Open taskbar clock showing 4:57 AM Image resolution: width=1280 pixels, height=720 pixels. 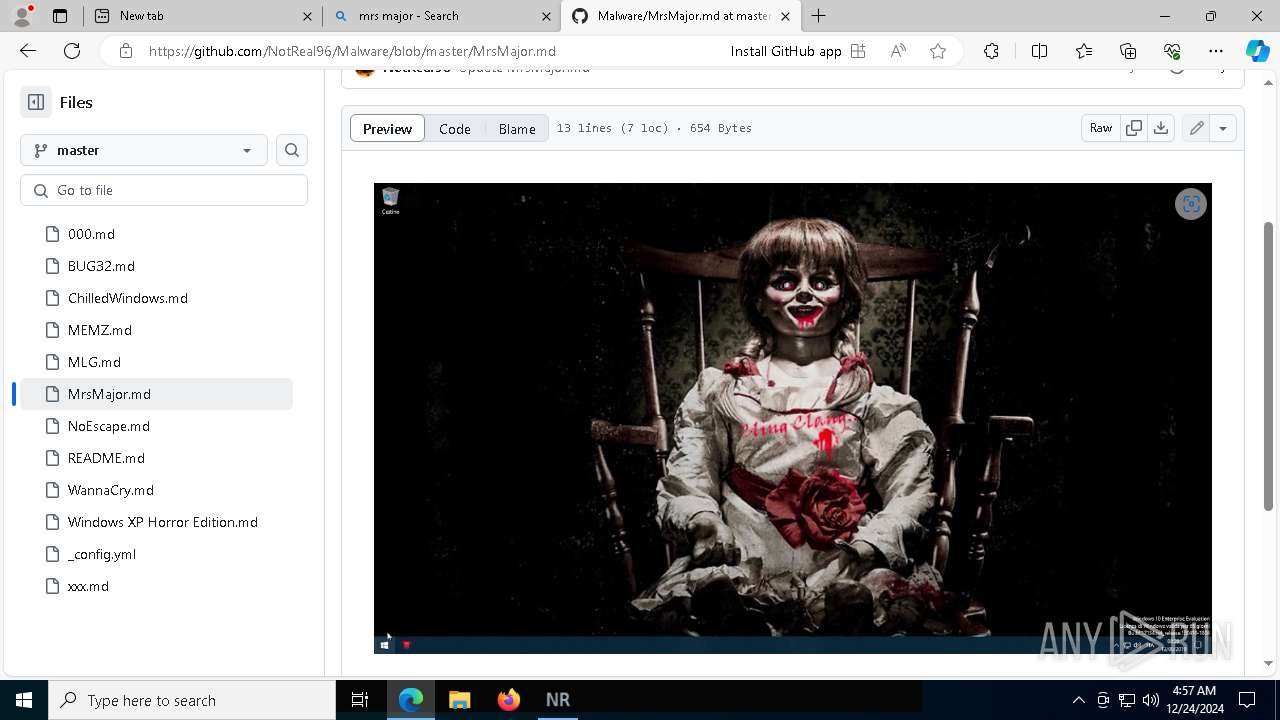(x=1194, y=700)
